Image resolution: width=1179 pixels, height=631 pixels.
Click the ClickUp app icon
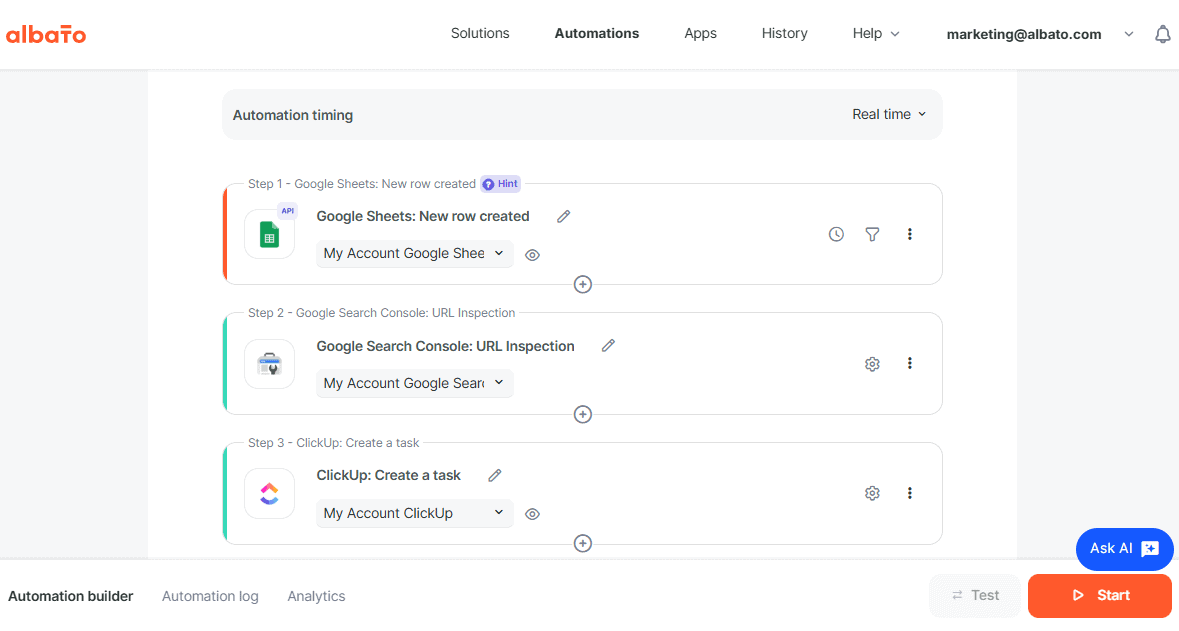pos(270,493)
